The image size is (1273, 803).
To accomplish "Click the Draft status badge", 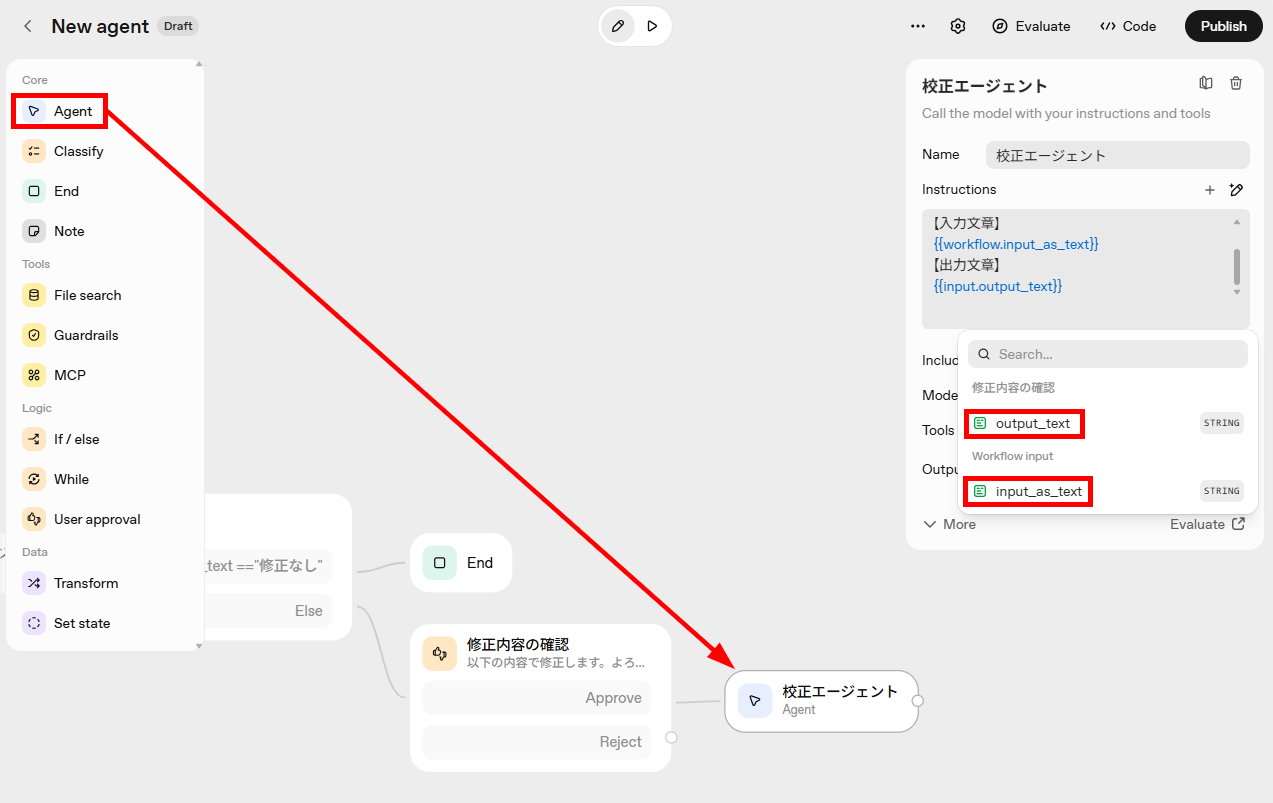I will [x=178, y=26].
